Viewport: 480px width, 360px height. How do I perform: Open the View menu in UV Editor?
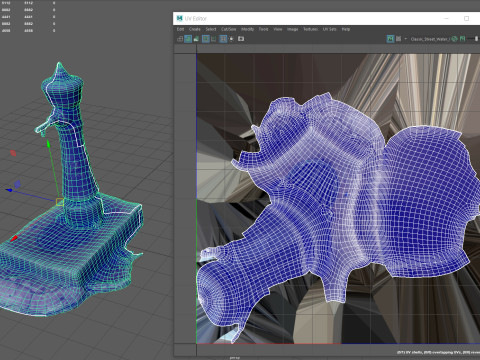pyautogui.click(x=278, y=29)
